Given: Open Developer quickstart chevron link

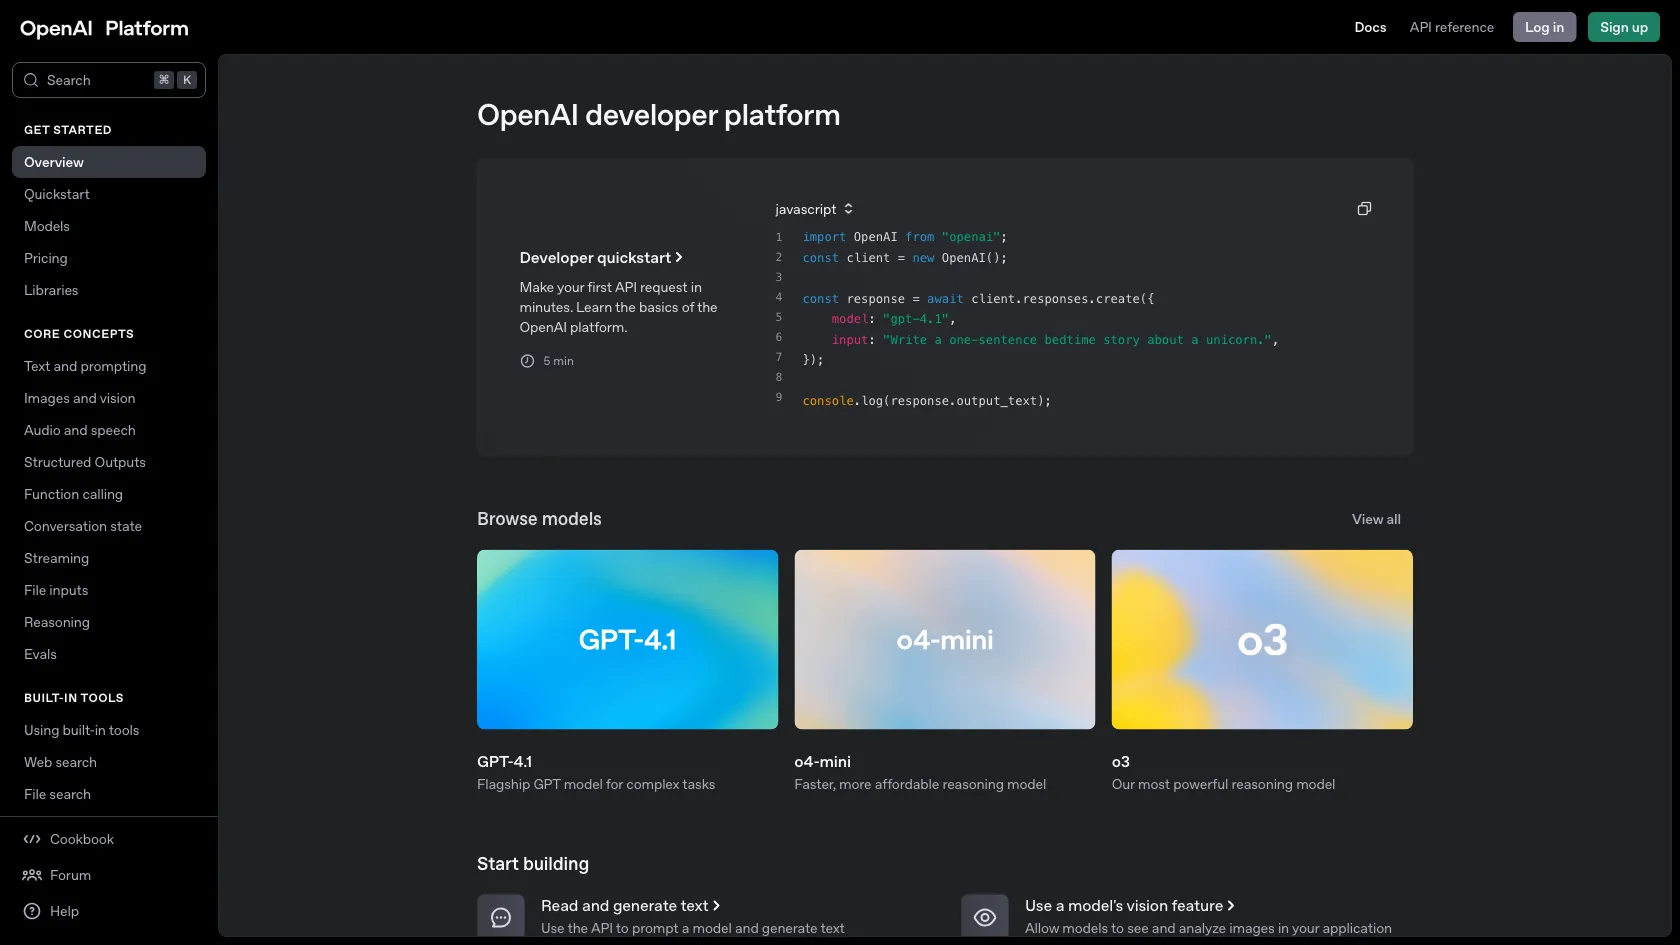Looking at the screenshot, I should [x=601, y=258].
